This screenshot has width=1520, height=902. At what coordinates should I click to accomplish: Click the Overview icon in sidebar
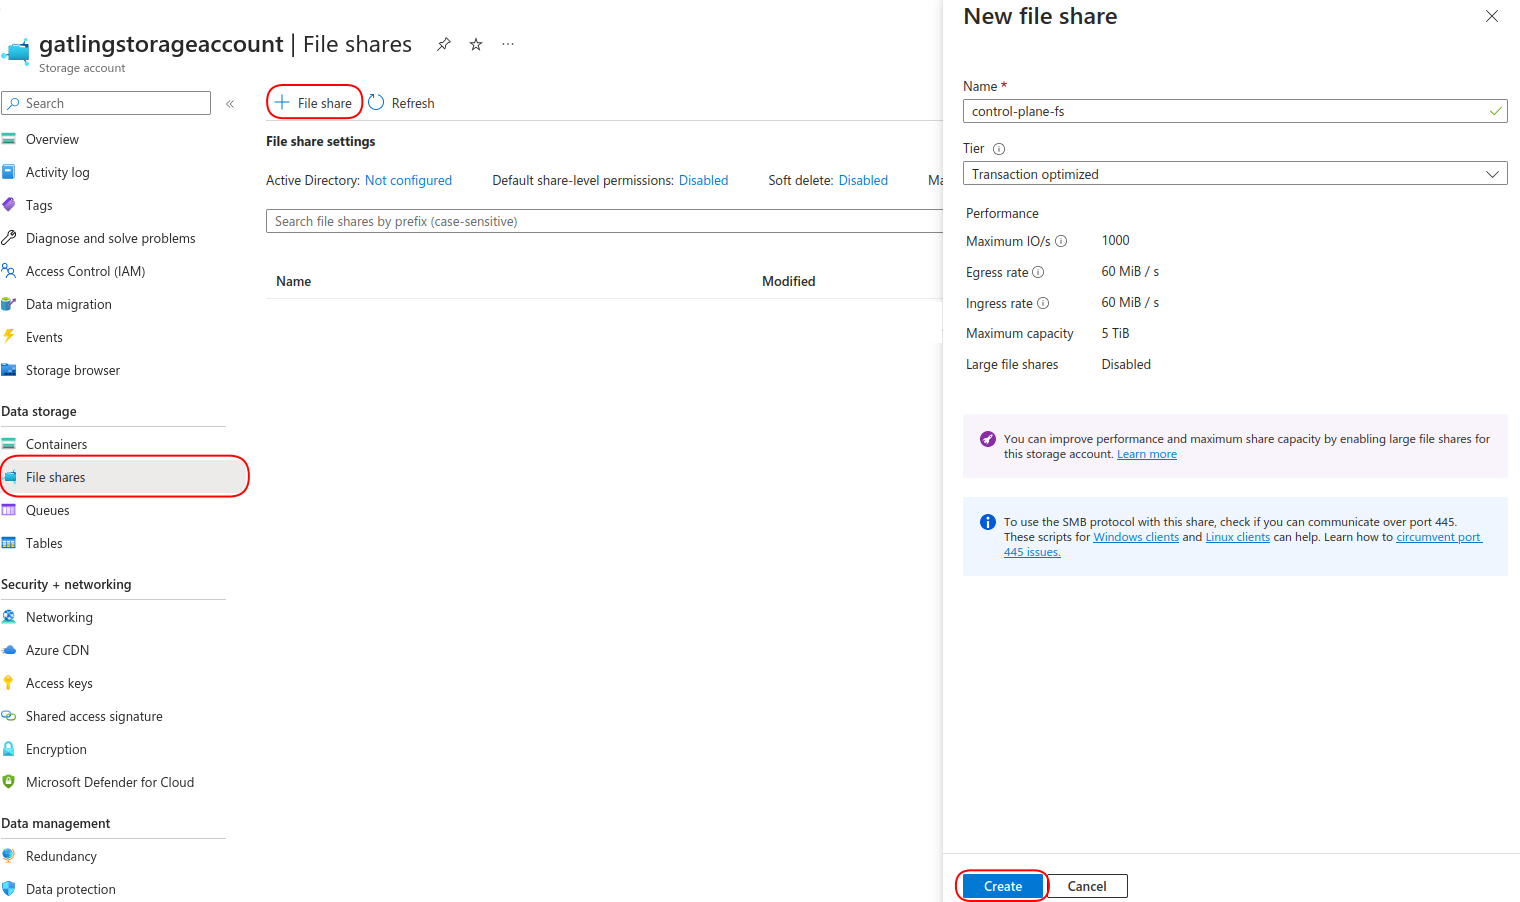click(9, 139)
